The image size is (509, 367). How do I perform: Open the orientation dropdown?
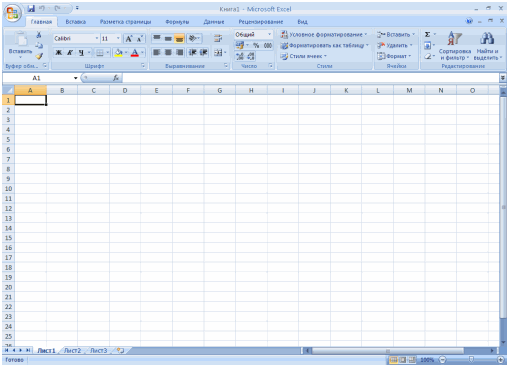point(194,38)
